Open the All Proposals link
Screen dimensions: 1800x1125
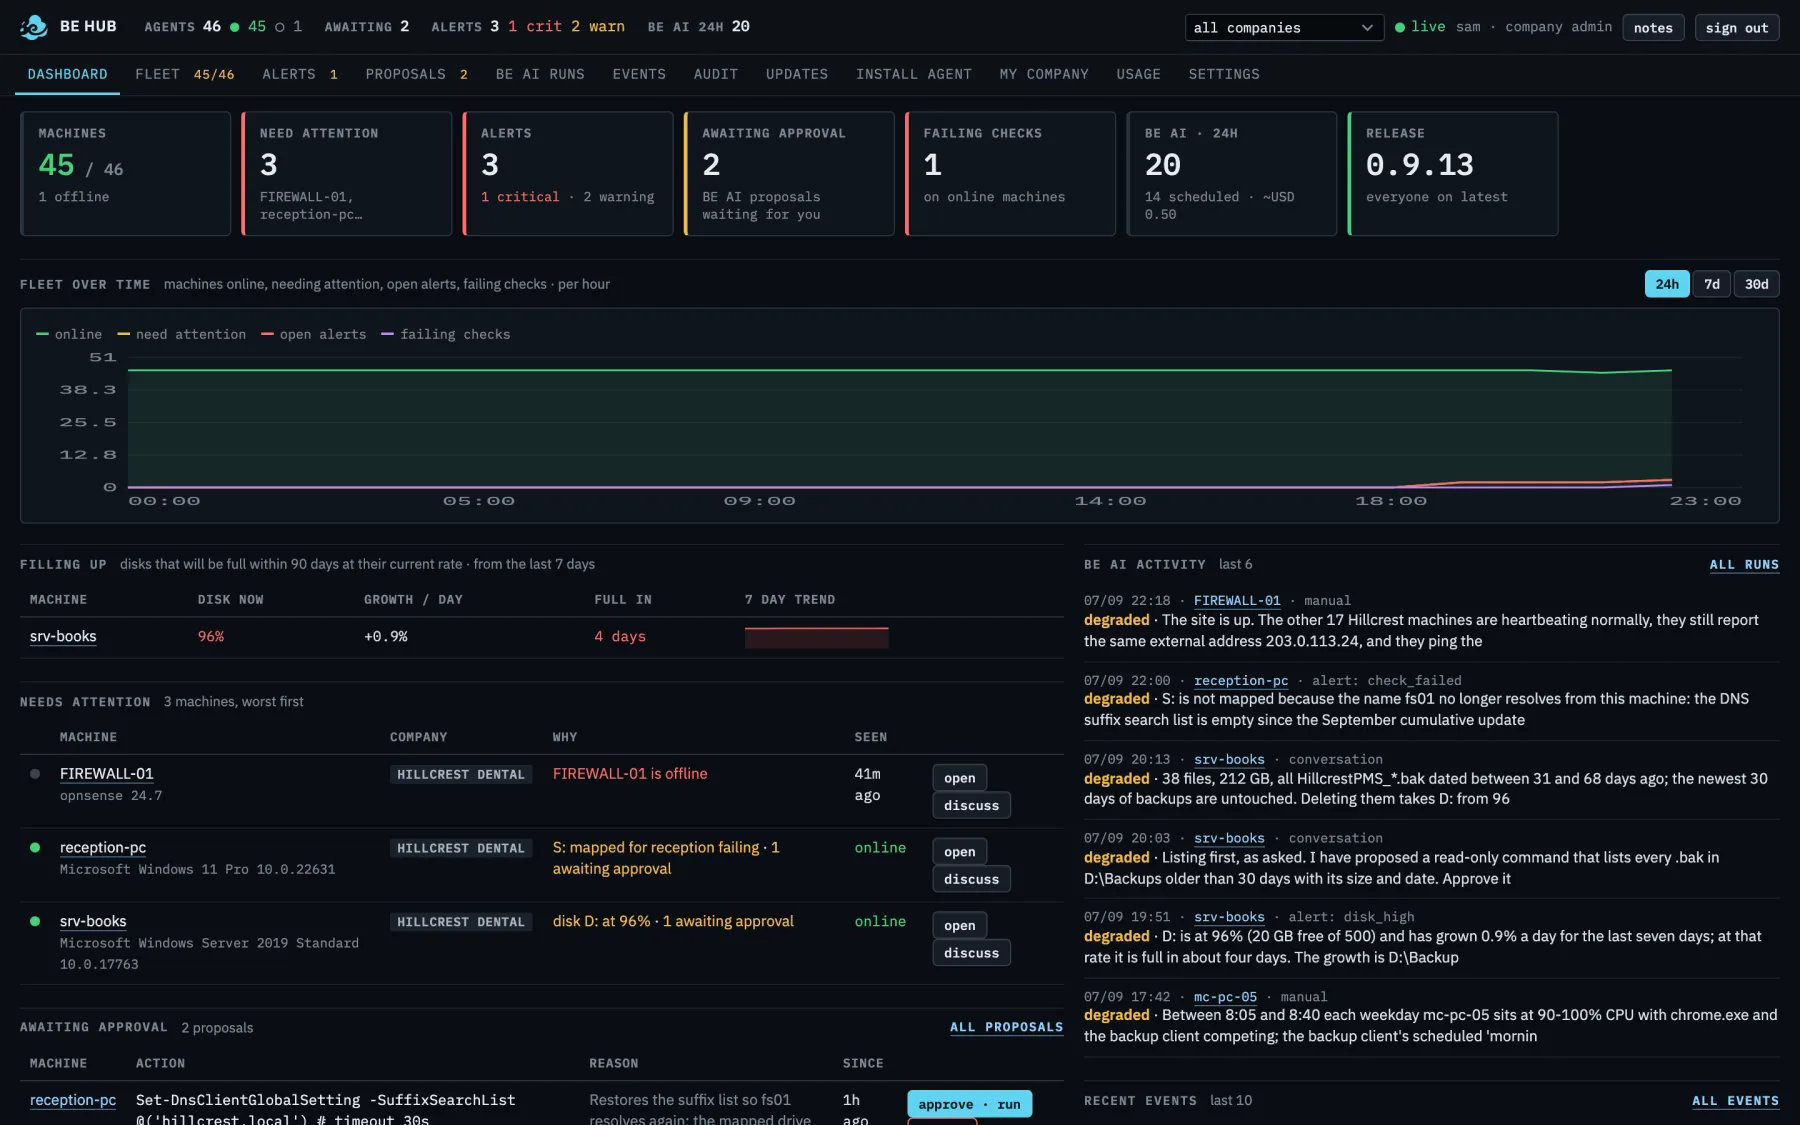(x=1006, y=1027)
